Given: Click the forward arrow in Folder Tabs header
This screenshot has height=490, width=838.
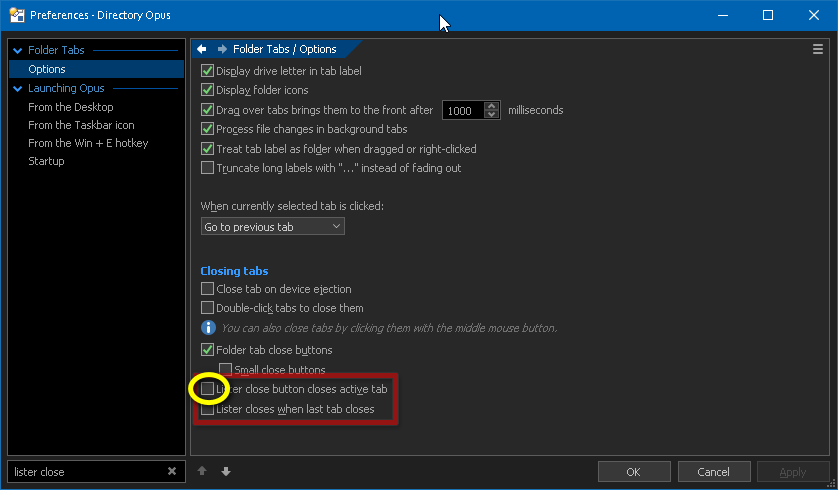Looking at the screenshot, I should (222, 49).
